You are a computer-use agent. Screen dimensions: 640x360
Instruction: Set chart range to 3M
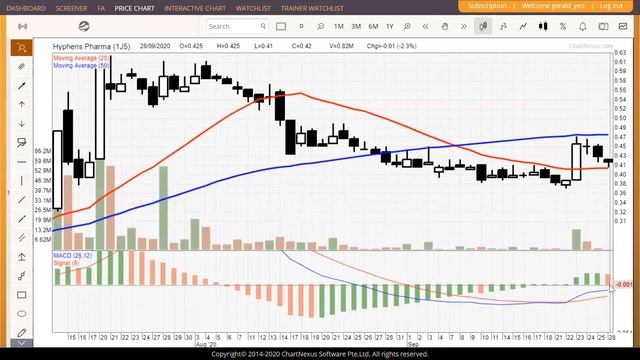coord(356,26)
